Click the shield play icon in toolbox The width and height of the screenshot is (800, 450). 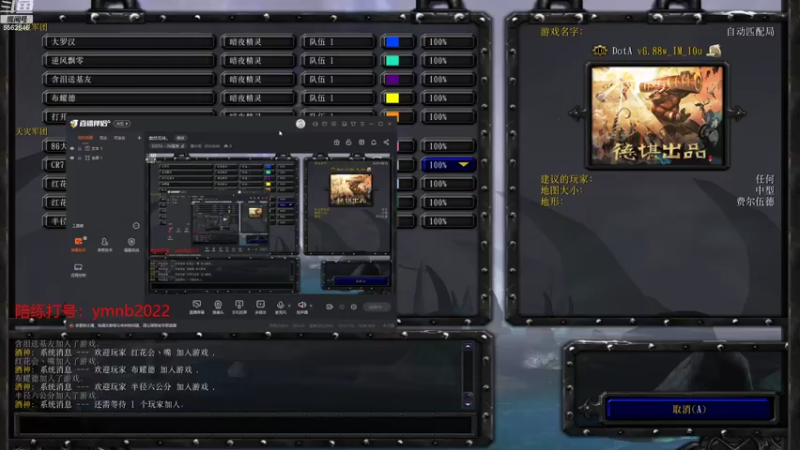(x=131, y=242)
